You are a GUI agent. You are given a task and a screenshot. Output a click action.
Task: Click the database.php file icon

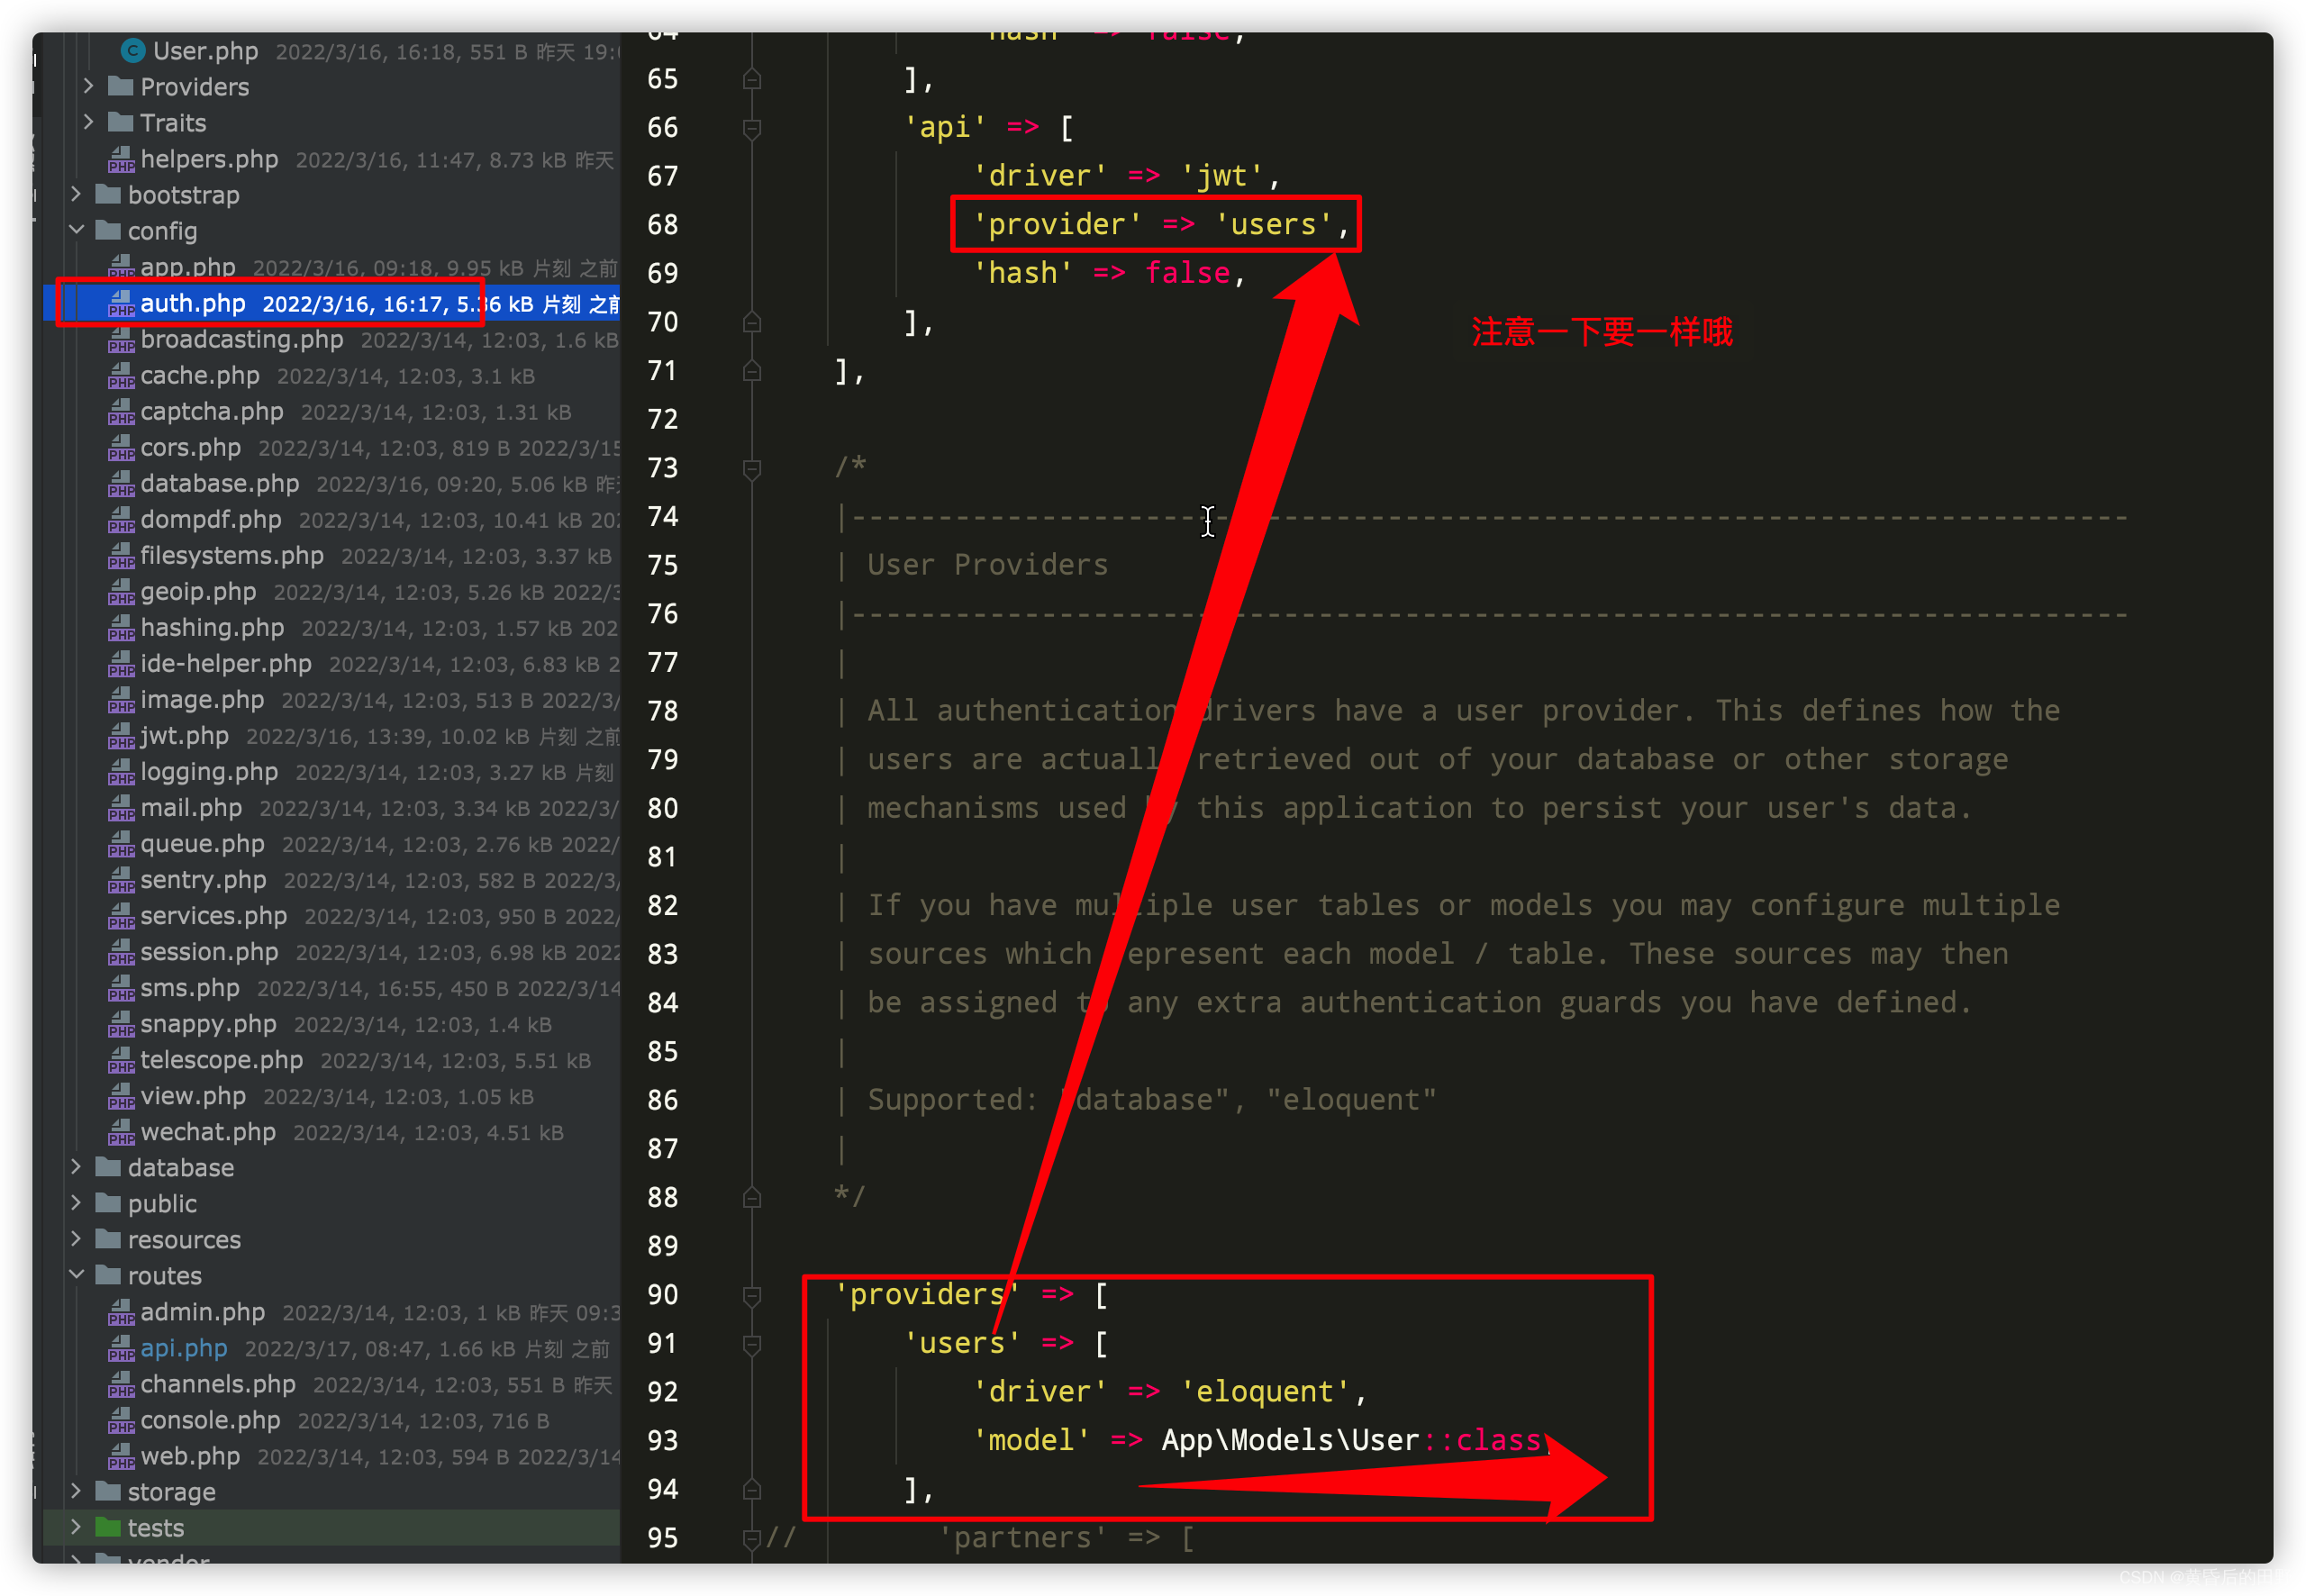[x=121, y=483]
